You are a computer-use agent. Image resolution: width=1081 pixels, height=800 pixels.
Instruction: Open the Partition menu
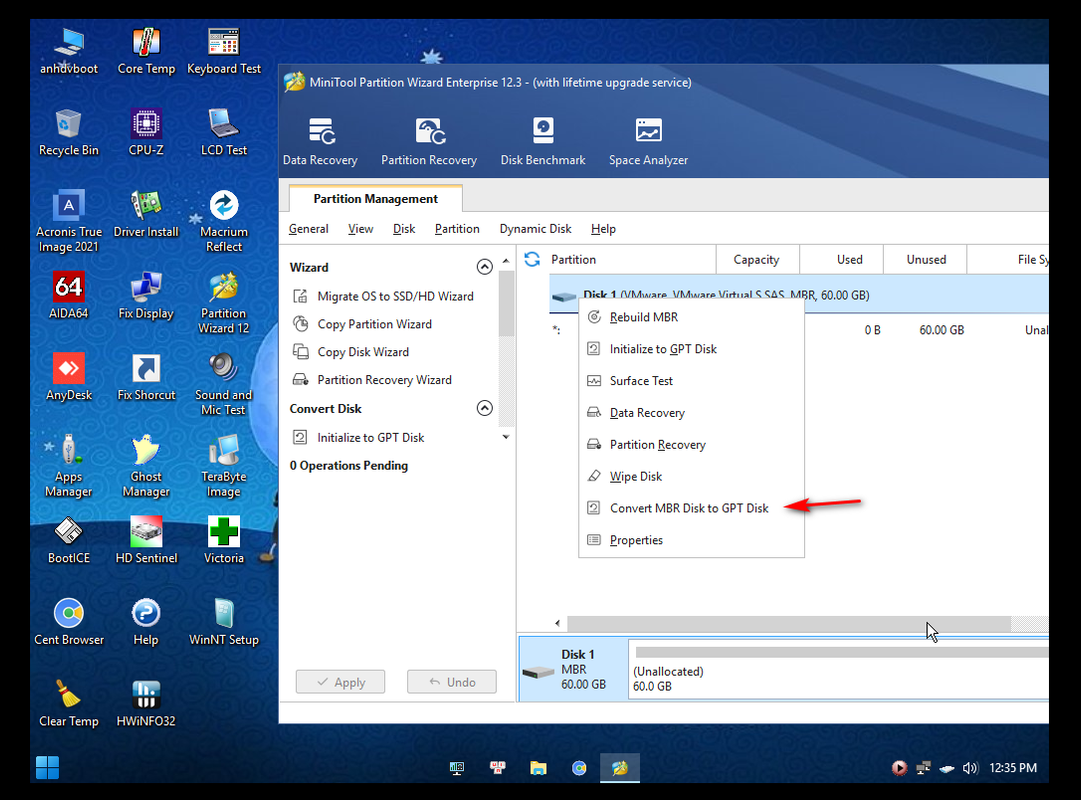(457, 229)
